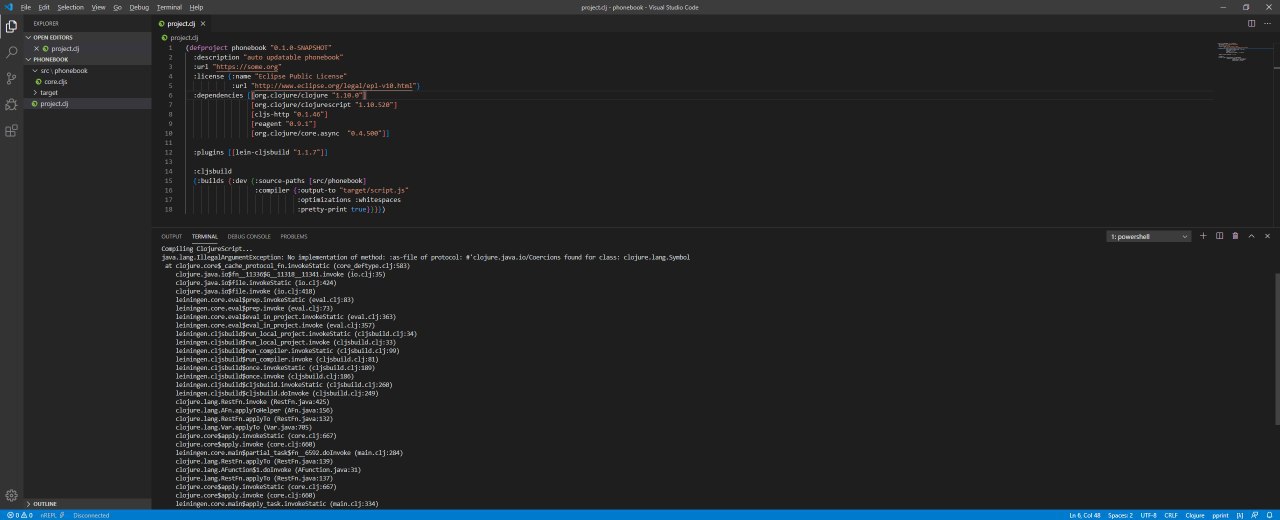Open the Source Control view
Screen dimensions: 1280x520
click(11, 78)
